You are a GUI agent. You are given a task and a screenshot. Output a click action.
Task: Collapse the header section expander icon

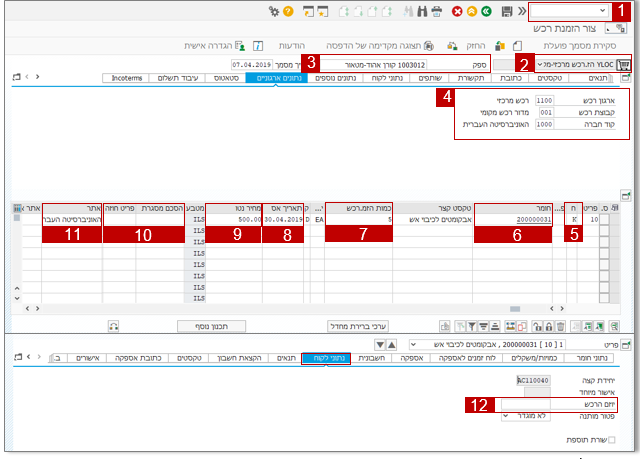[625, 78]
